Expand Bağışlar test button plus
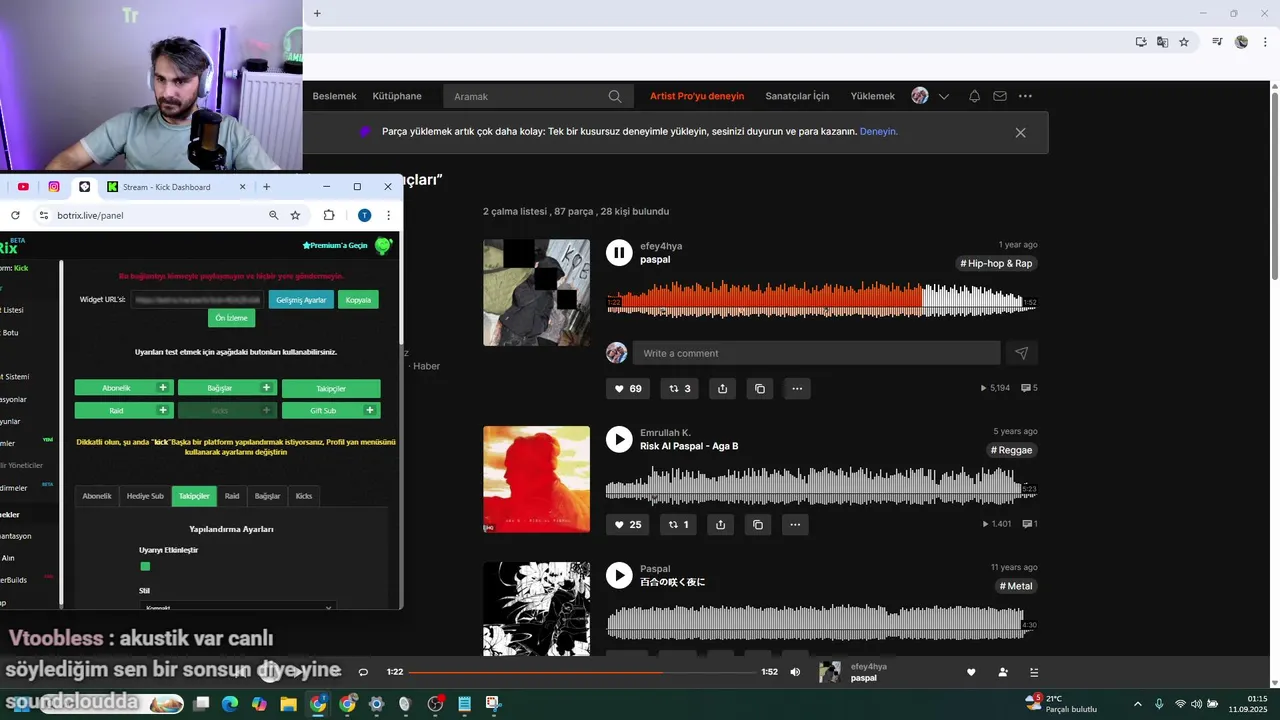1280x720 pixels. [266, 387]
